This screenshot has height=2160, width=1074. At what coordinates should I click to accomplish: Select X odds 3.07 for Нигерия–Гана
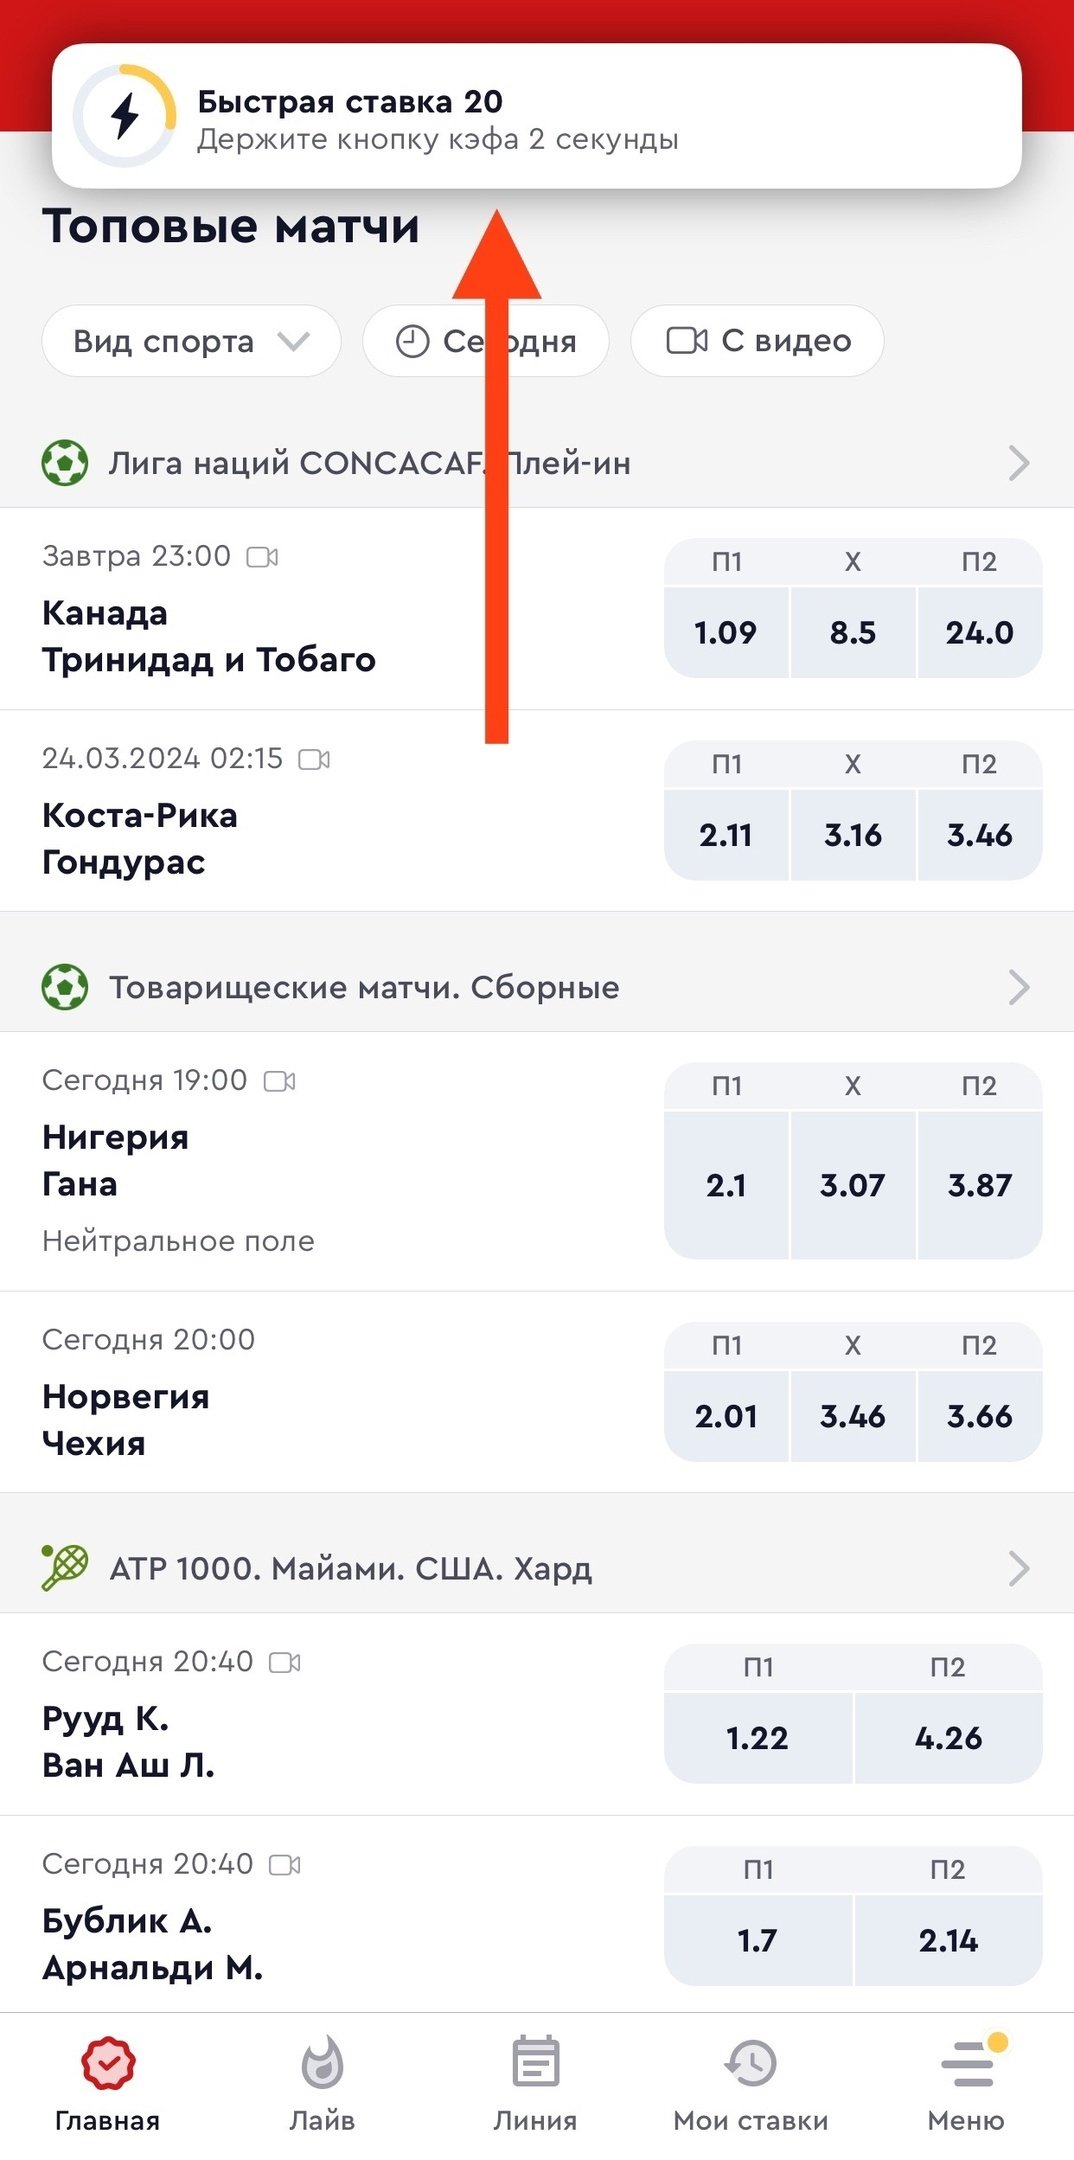[852, 1185]
